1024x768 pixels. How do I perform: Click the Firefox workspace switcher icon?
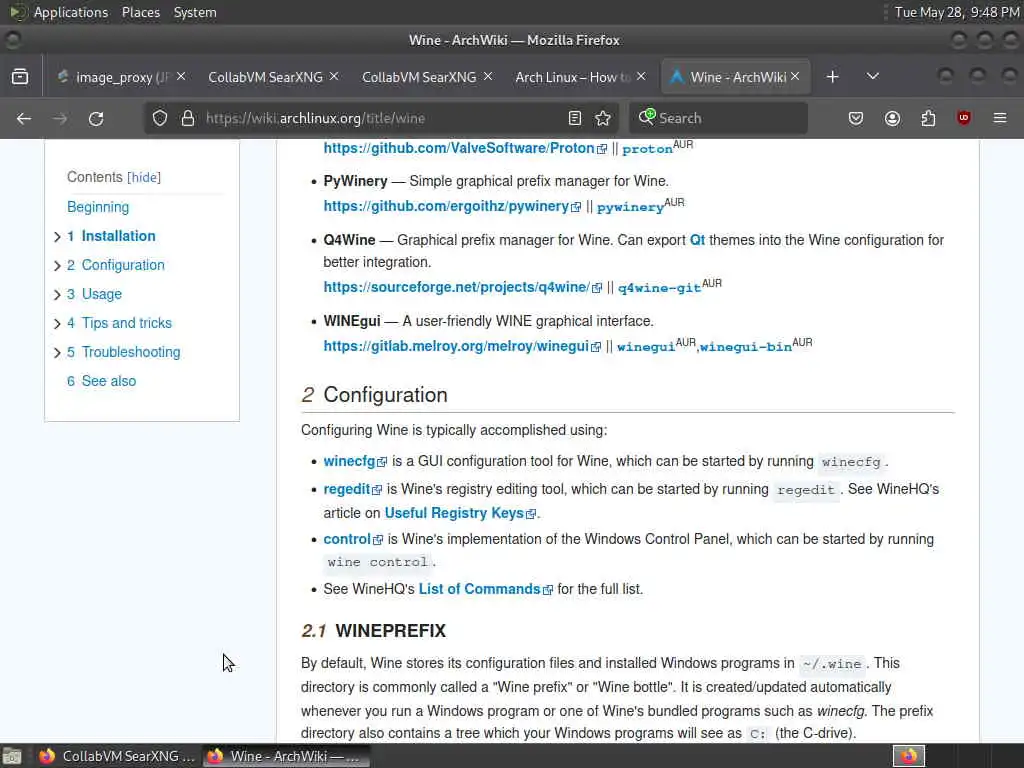click(909, 756)
